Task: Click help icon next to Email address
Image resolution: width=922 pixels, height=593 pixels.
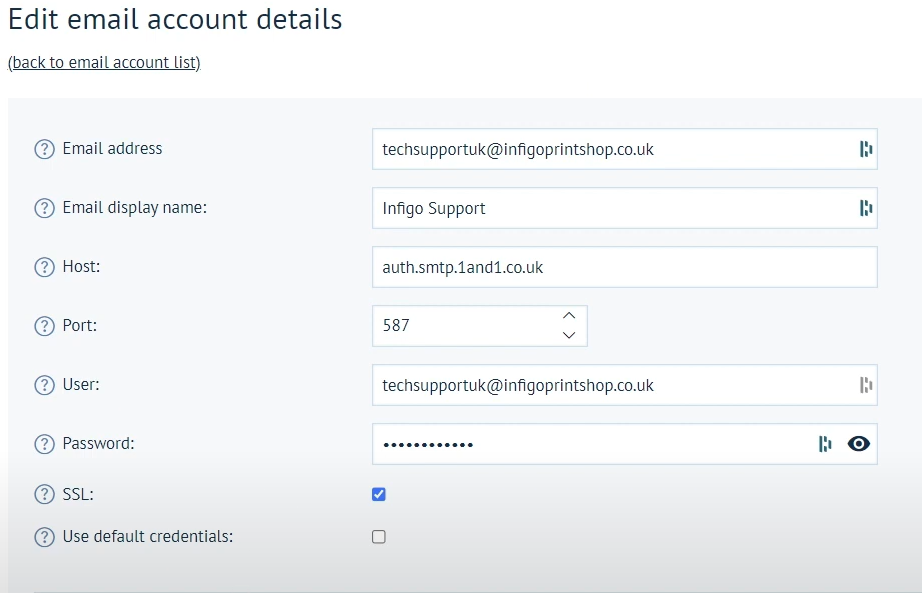Action: click(44, 149)
